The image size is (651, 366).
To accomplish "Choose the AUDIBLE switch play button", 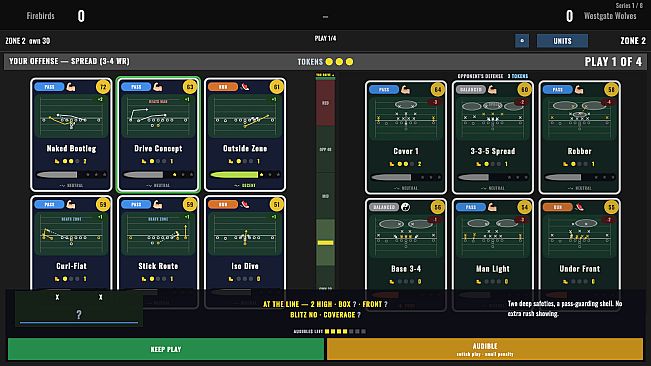I will [x=485, y=349].
